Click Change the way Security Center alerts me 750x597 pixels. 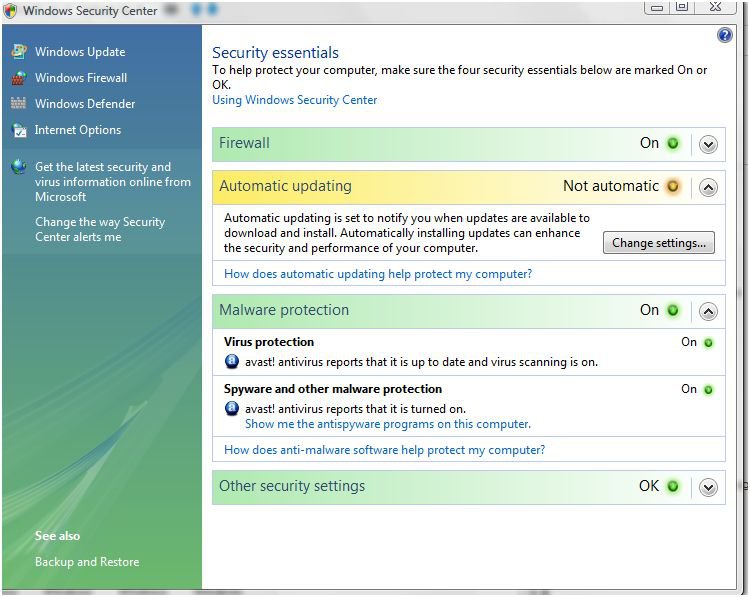pyautogui.click(x=100, y=229)
